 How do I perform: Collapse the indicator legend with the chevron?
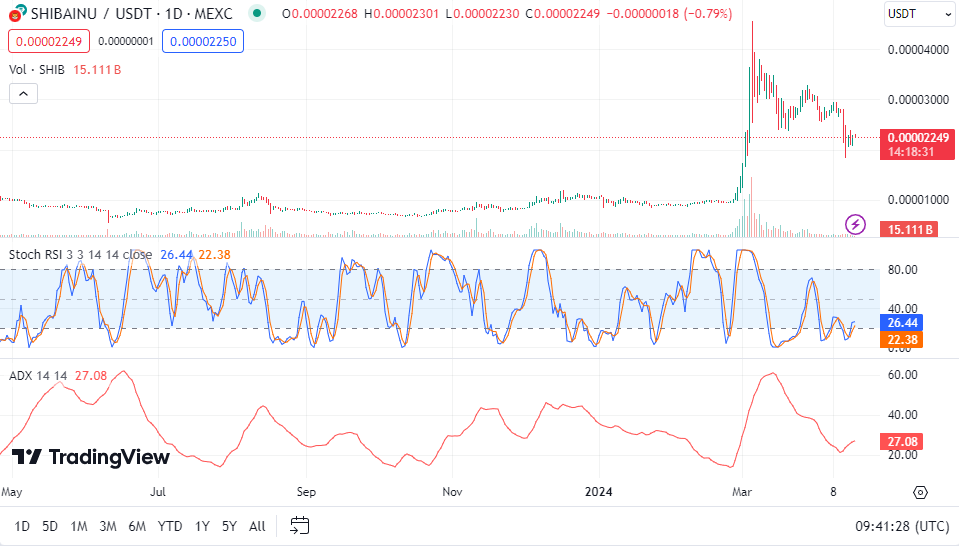23,94
